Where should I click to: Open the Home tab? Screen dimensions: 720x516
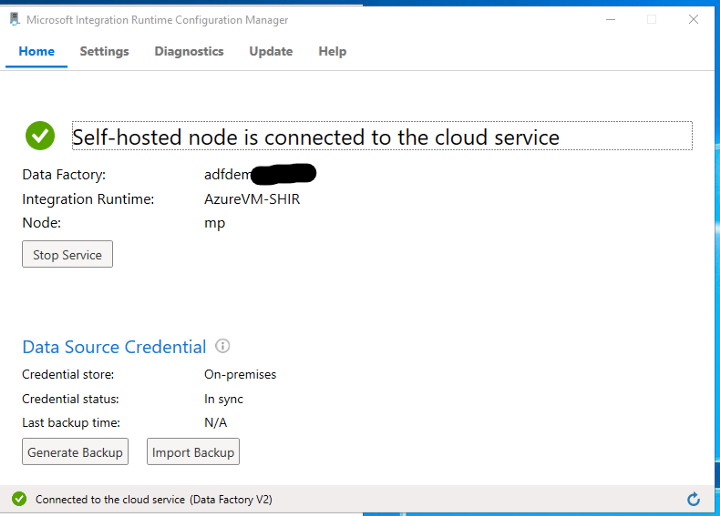tap(36, 51)
